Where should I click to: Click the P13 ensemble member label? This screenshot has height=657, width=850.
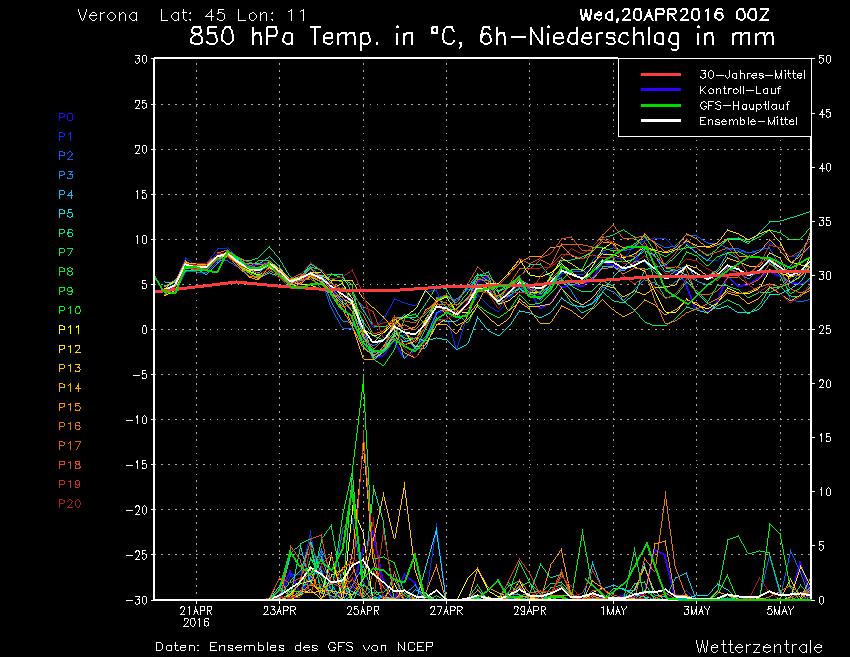coord(69,368)
